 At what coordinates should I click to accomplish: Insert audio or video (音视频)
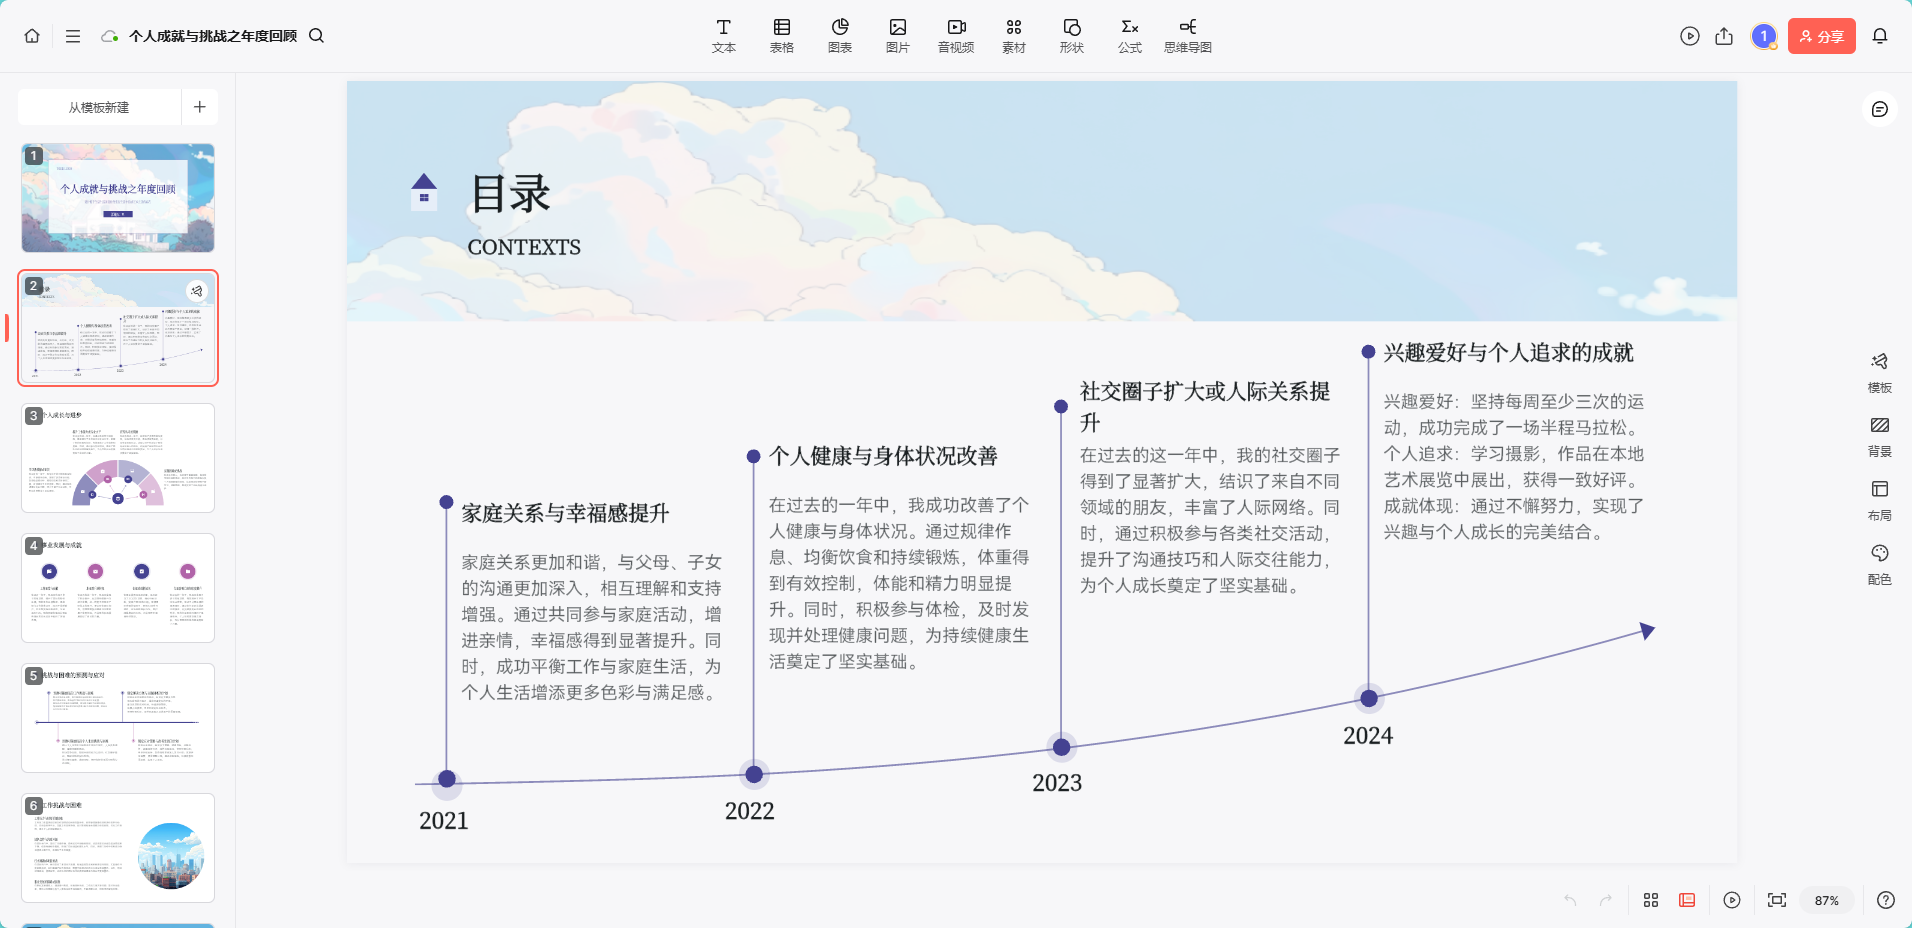pyautogui.click(x=956, y=36)
